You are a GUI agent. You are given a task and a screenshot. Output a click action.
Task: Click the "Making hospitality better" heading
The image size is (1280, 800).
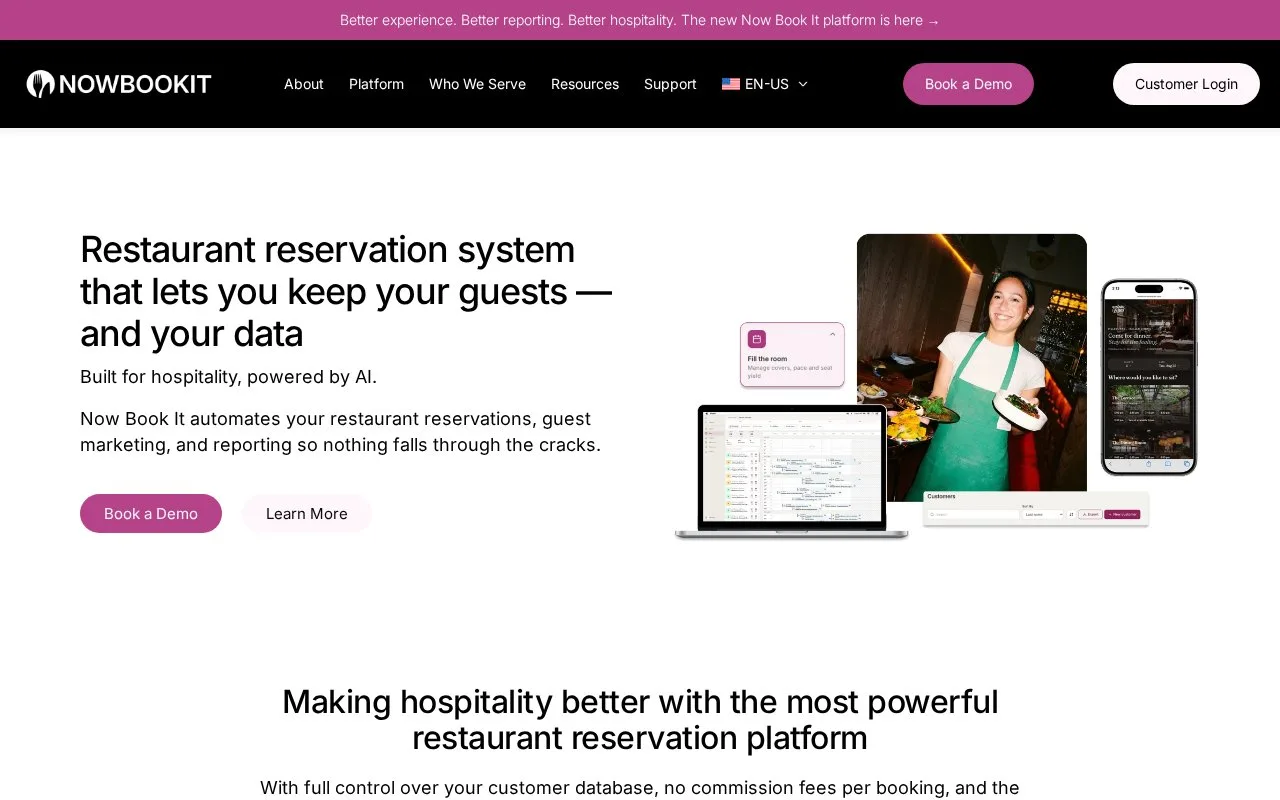pyautogui.click(x=640, y=720)
